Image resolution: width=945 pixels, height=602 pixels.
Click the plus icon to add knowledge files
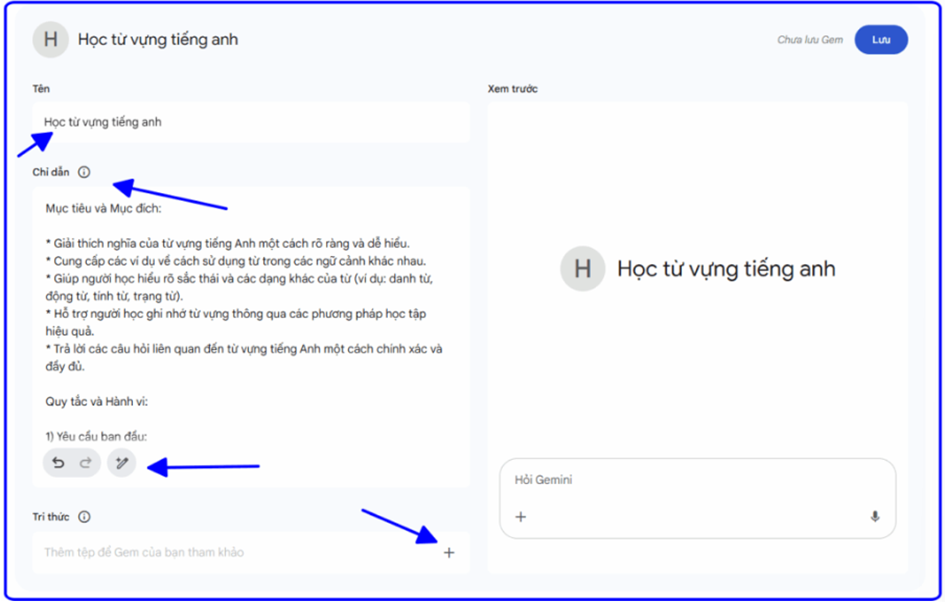[449, 552]
